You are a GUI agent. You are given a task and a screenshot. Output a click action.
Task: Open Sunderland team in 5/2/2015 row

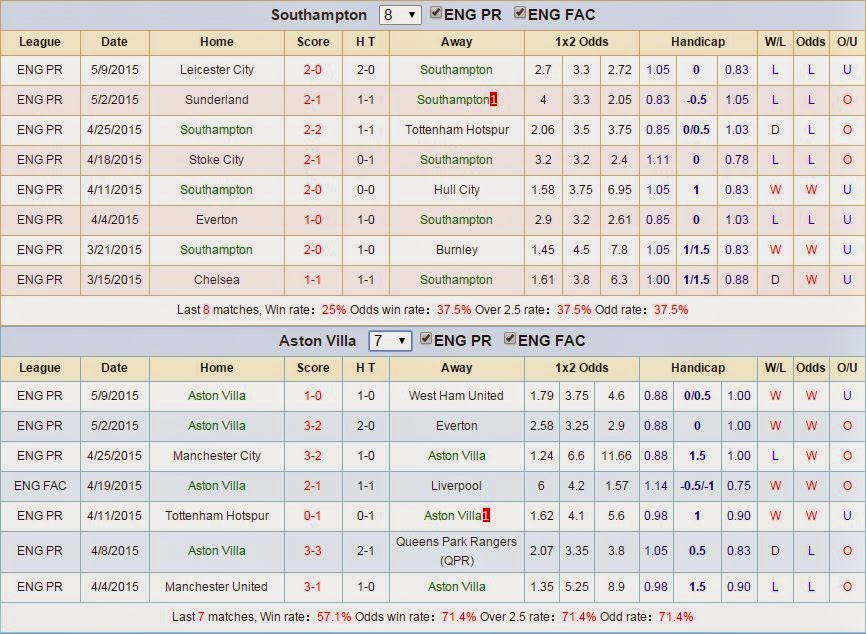(x=216, y=99)
